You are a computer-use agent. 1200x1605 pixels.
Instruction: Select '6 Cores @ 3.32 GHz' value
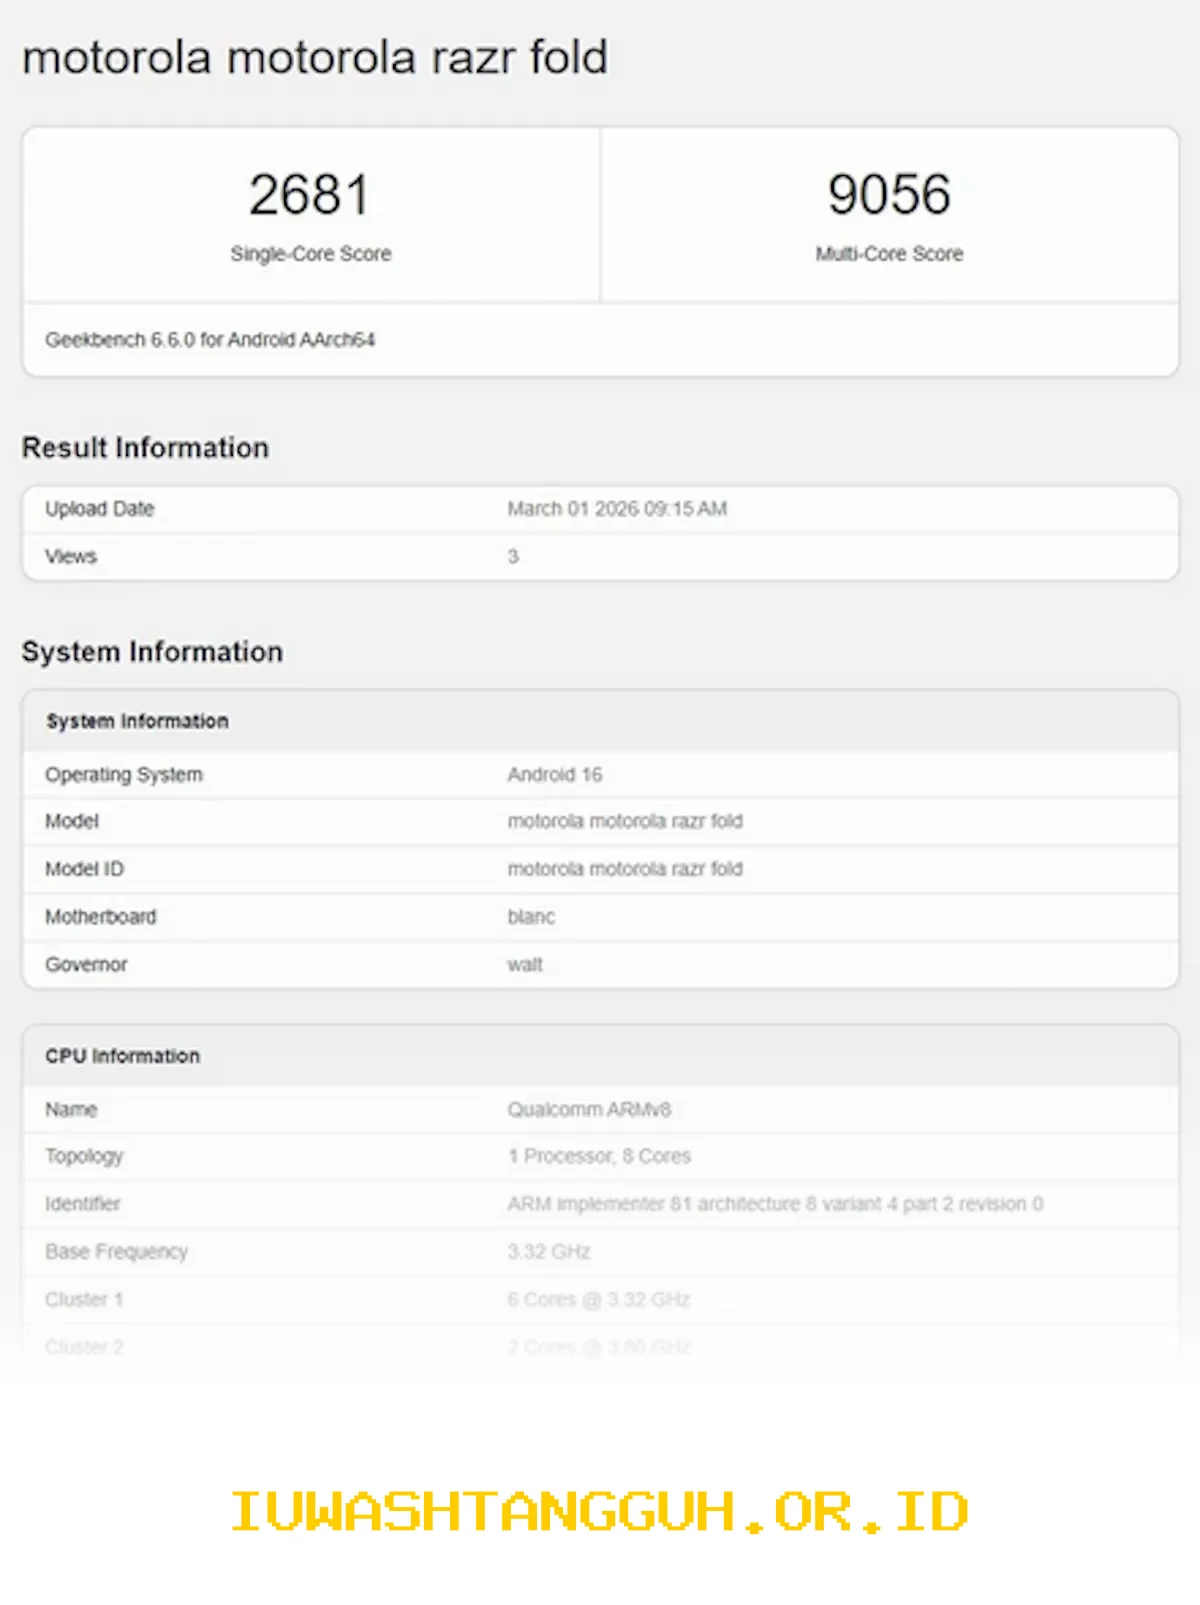point(599,1300)
